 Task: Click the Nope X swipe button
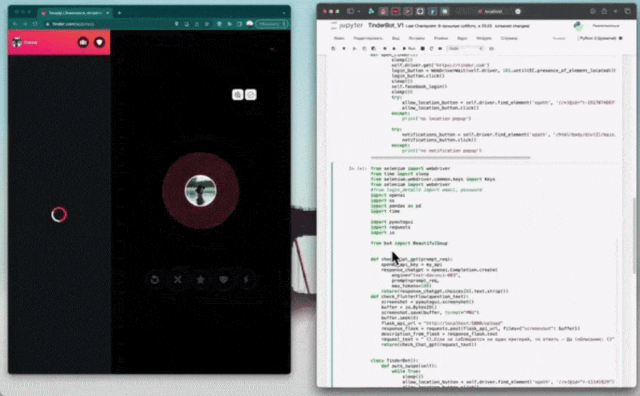click(178, 280)
